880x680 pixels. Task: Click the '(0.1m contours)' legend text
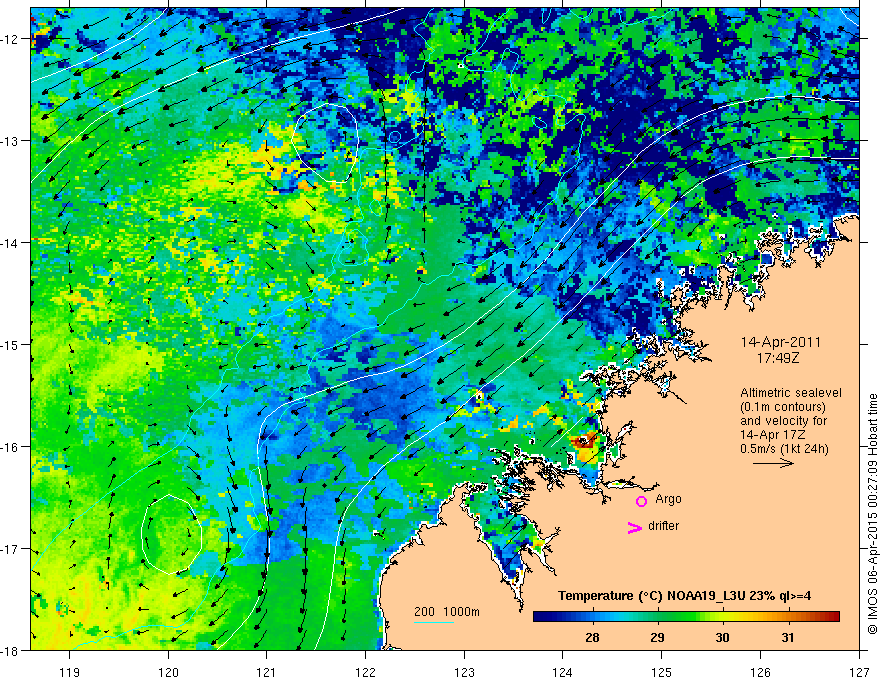tap(783, 407)
